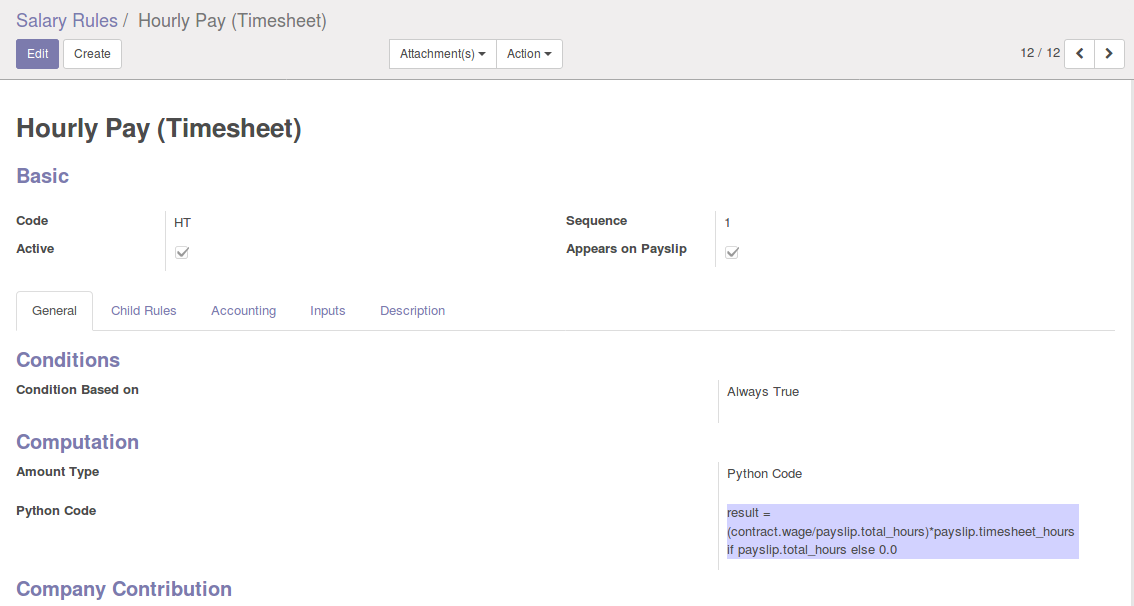
Task: Click the highlighted Python code text
Action: 901,531
